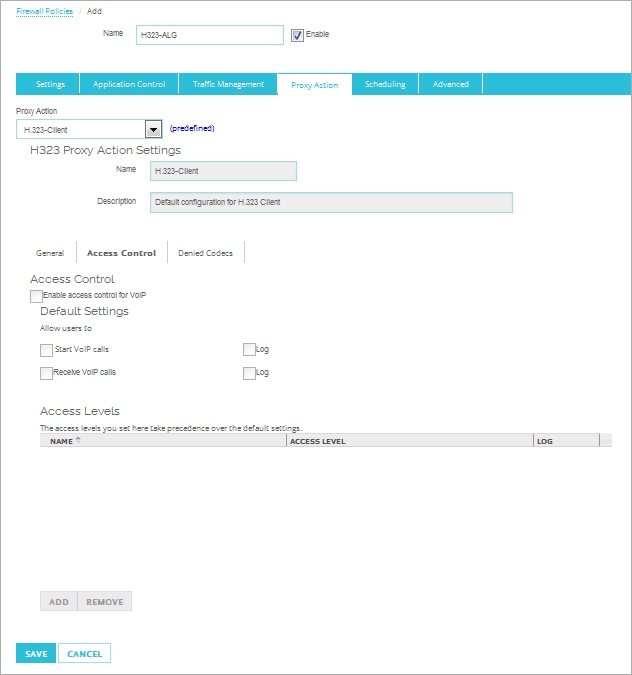Check the Receive VoIP calls option

coord(46,373)
